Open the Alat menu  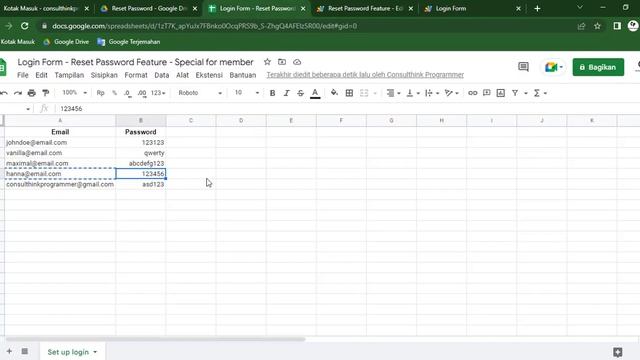(182, 75)
